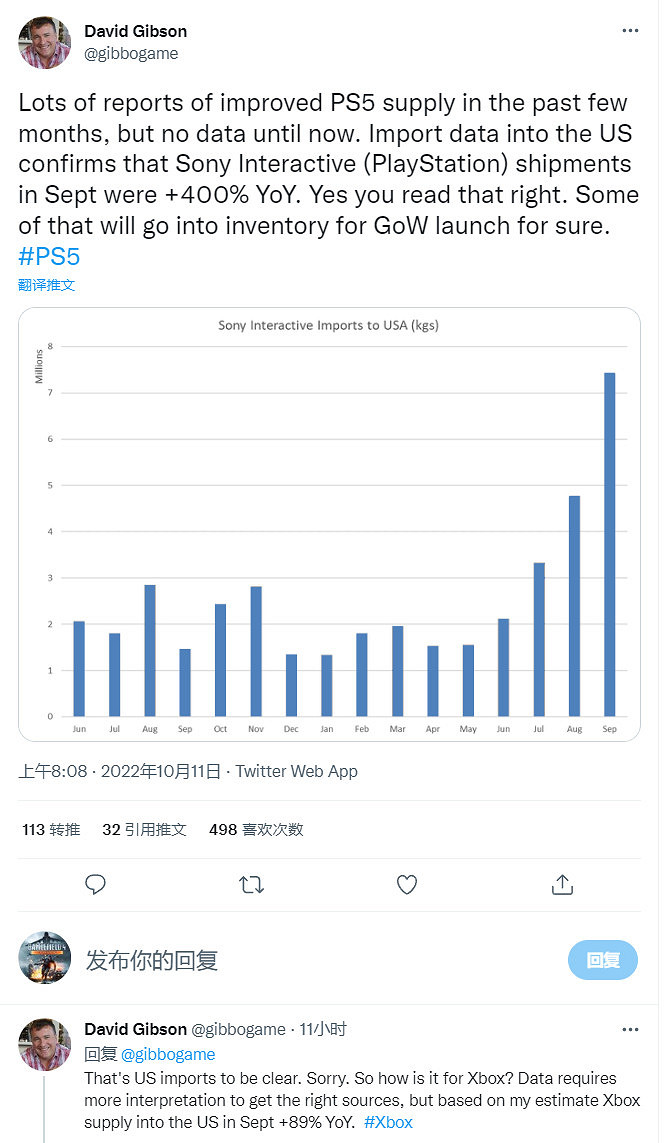Open the 113 转推 list
This screenshot has width=672, height=1143.
coord(50,829)
